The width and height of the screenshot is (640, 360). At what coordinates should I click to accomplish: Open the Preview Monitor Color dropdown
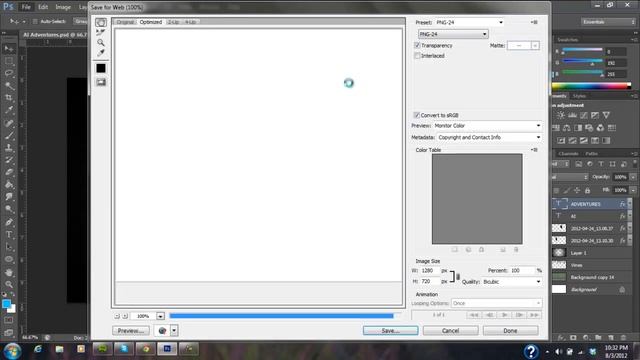point(487,126)
